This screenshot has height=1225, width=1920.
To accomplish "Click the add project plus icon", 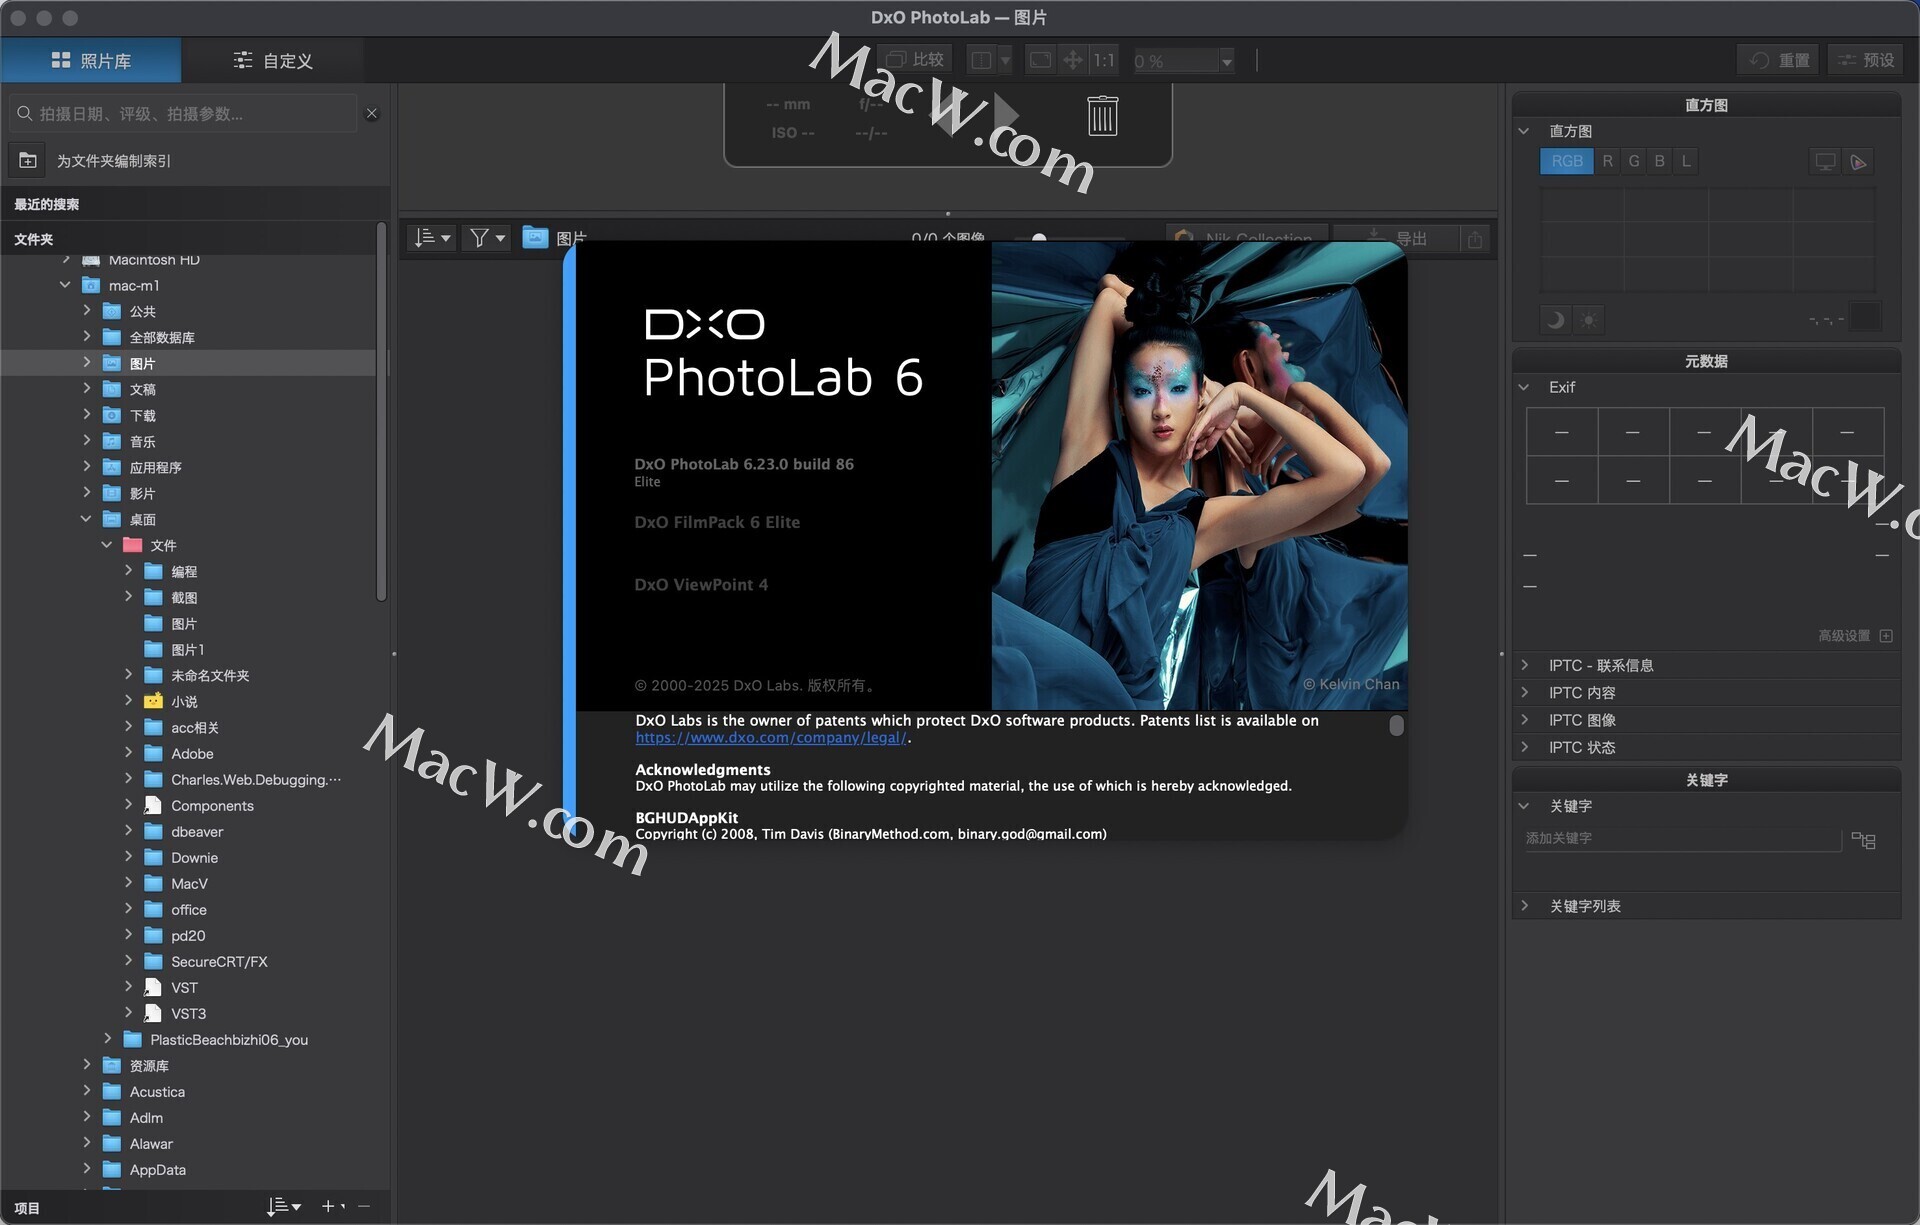I will (328, 1207).
